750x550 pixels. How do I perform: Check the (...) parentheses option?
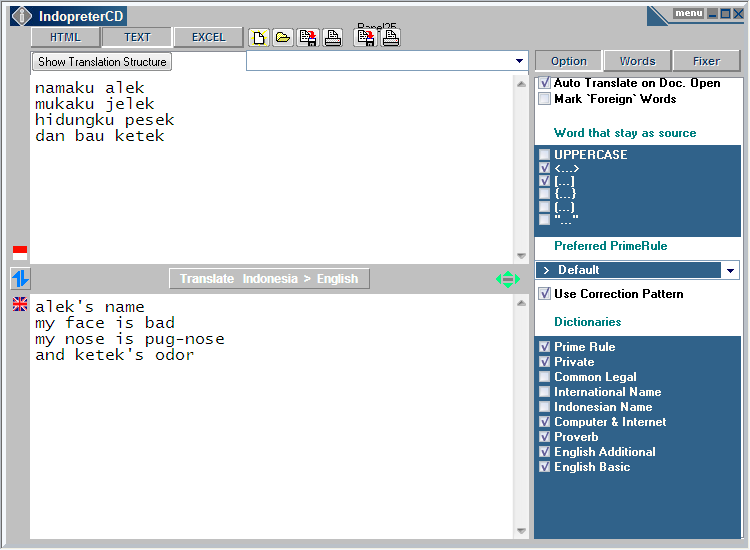544,207
